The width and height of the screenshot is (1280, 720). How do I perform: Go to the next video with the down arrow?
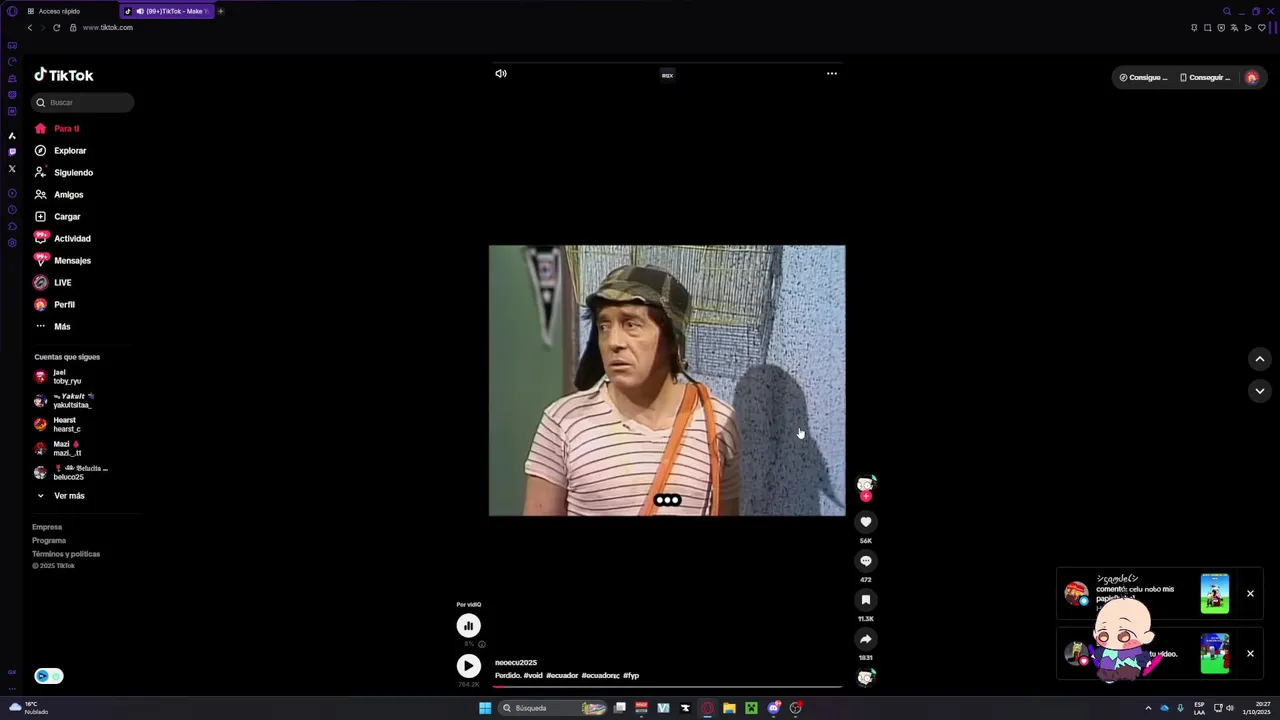tap(1260, 391)
